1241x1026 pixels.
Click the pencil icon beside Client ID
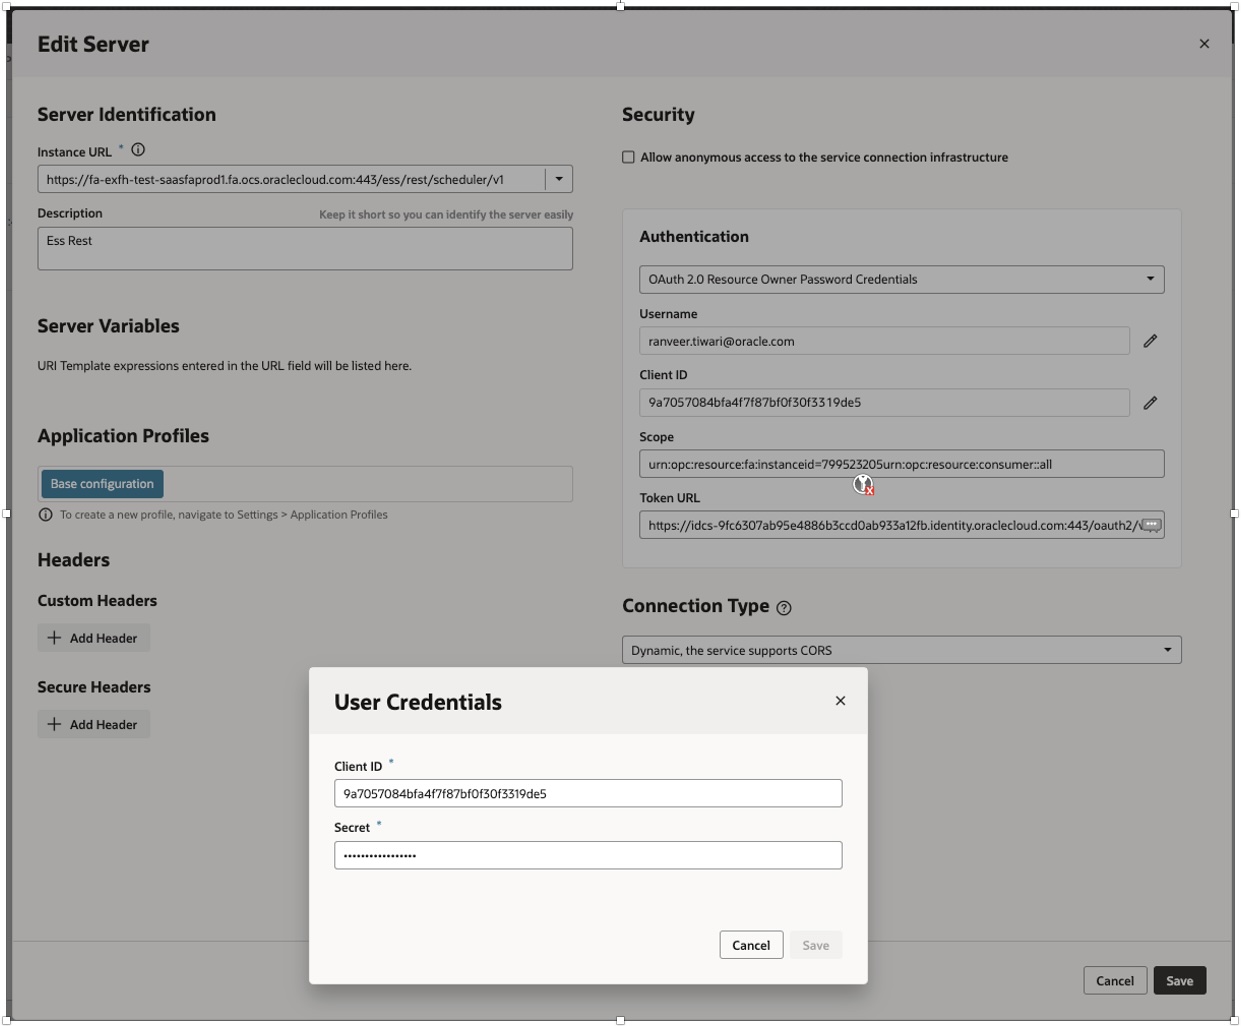pos(1150,403)
